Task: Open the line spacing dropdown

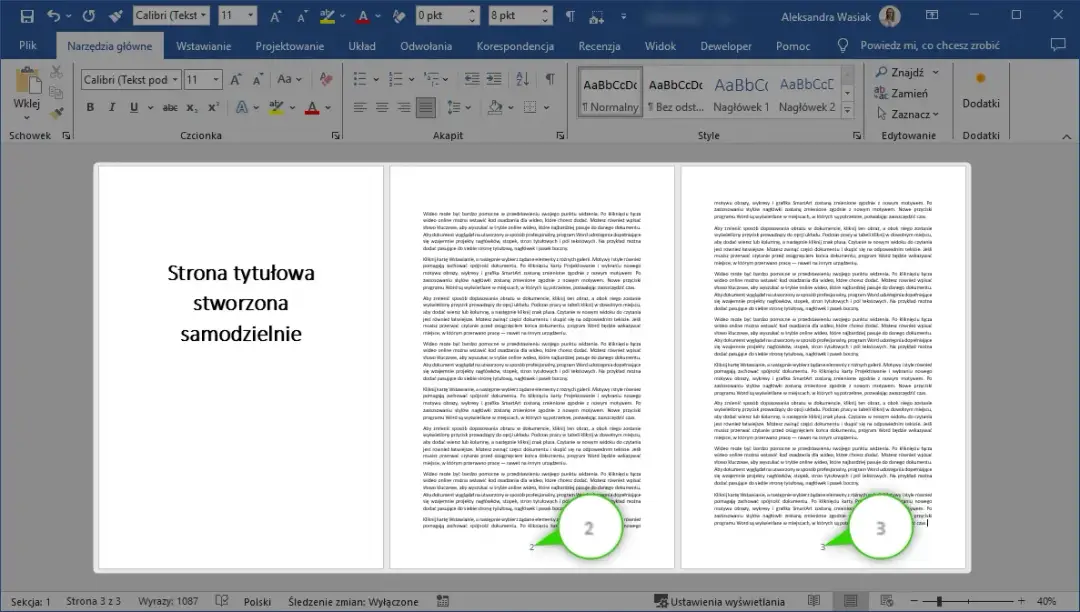Action: point(467,106)
